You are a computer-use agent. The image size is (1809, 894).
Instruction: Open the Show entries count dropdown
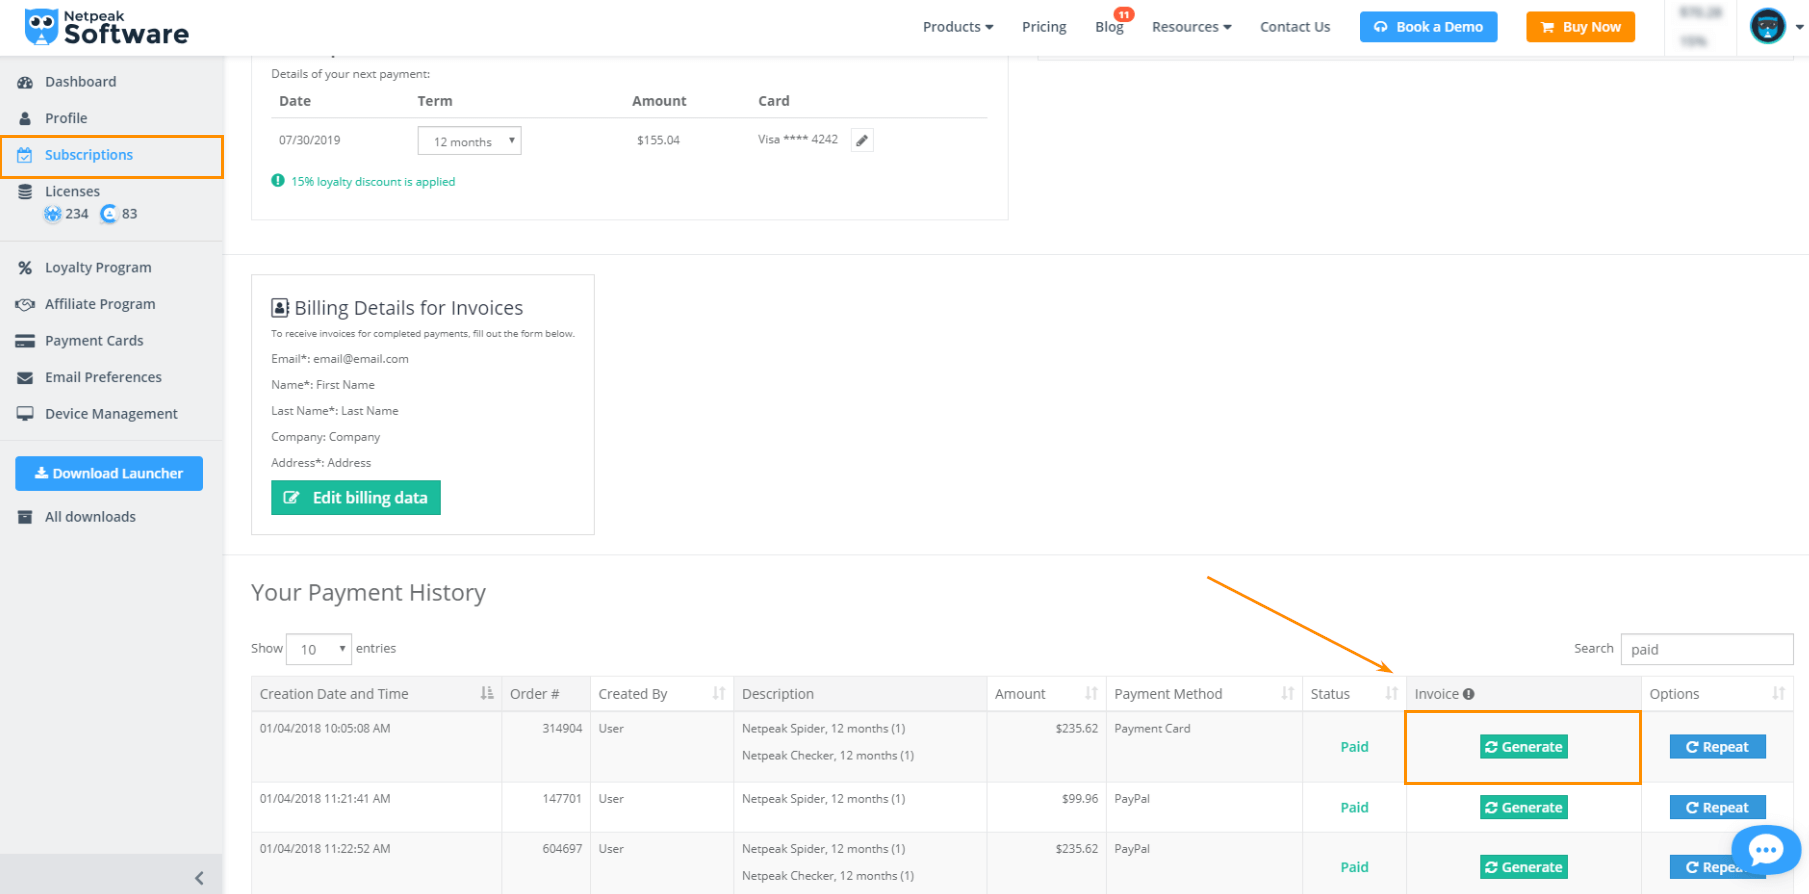click(x=319, y=649)
